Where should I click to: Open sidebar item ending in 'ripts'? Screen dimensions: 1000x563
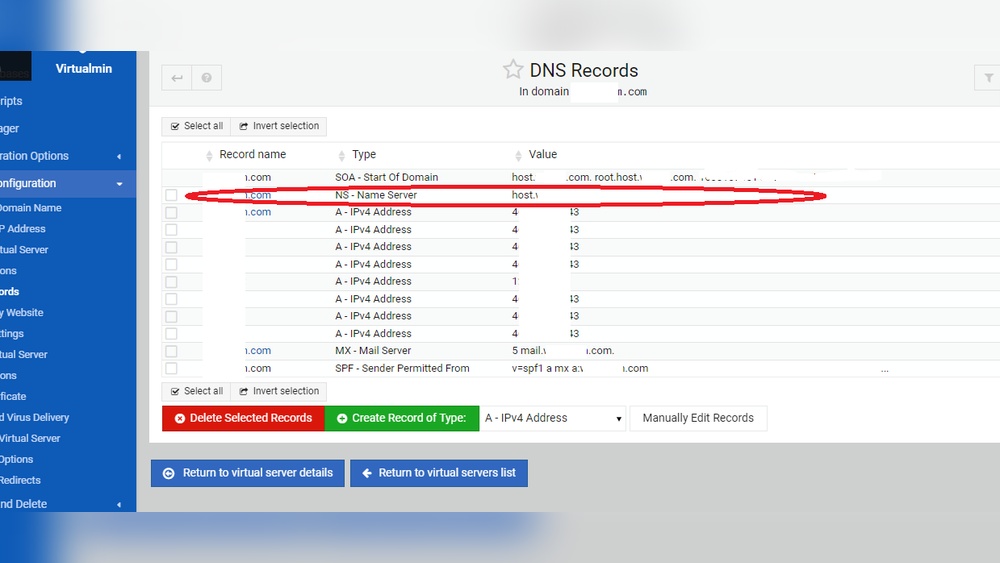tap(11, 101)
